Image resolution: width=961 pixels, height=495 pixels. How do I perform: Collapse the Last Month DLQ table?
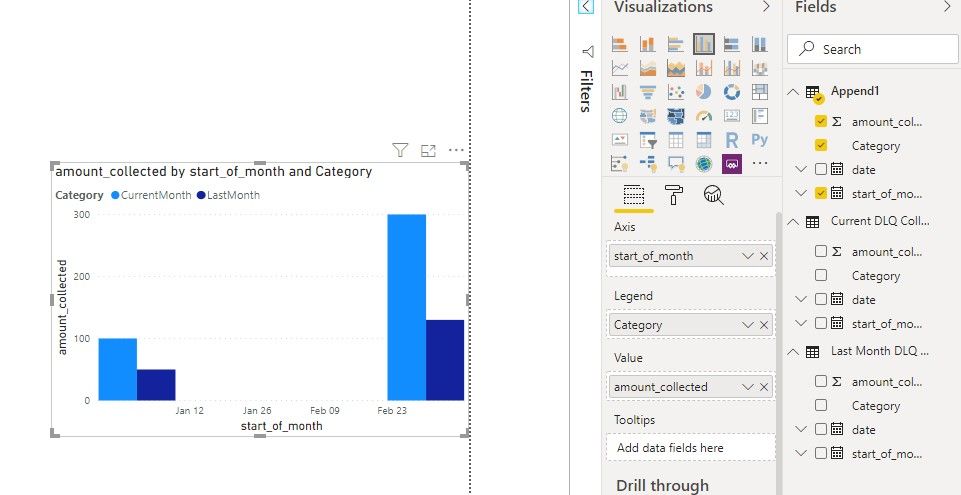pyautogui.click(x=793, y=352)
